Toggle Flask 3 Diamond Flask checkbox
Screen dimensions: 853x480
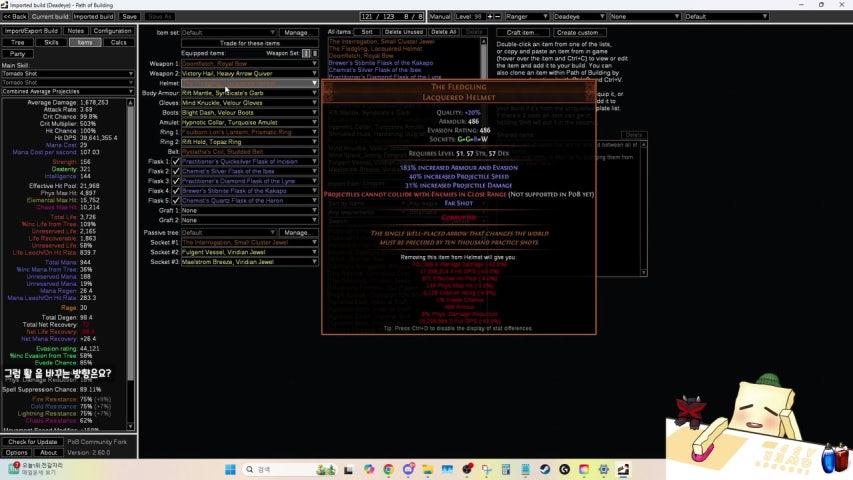(176, 181)
